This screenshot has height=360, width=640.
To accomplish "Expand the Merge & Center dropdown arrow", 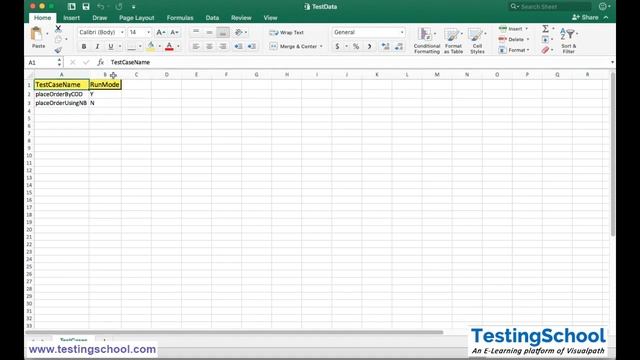I will pos(321,47).
